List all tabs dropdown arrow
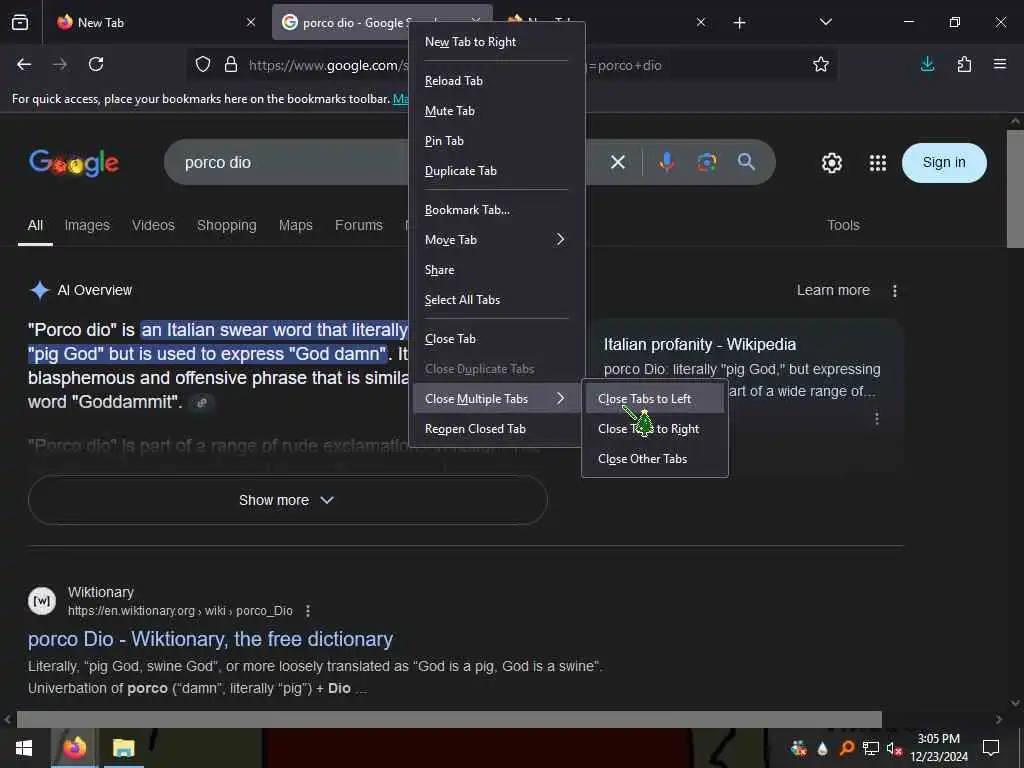This screenshot has height=768, width=1024. [x=825, y=22]
